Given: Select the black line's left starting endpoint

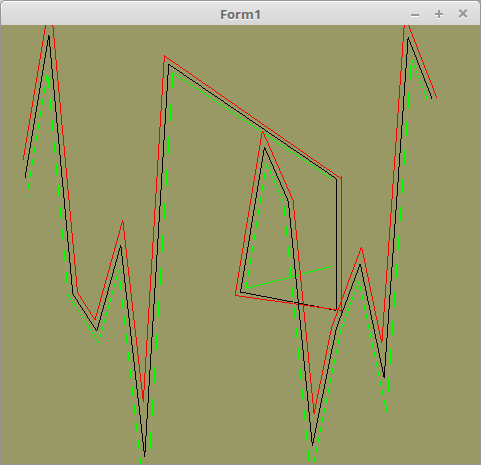Looking at the screenshot, I should 25,177.
